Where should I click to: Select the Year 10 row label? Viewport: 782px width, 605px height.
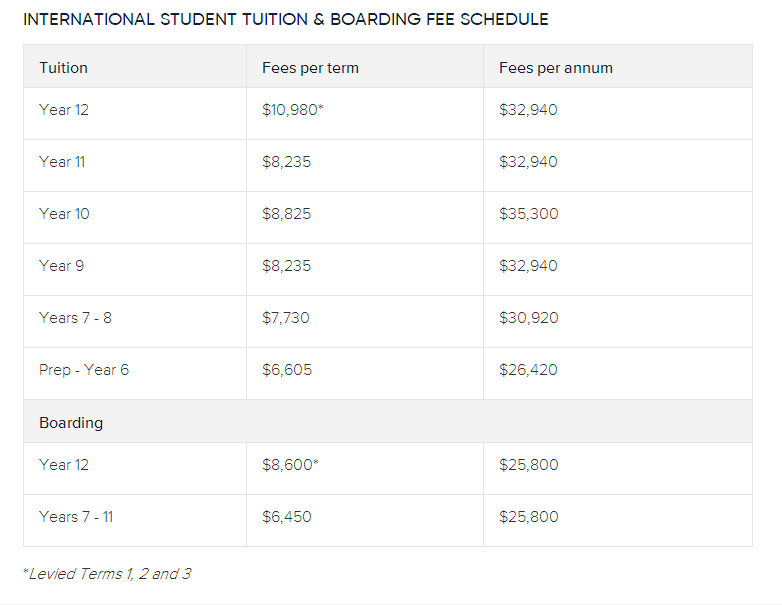click(63, 214)
